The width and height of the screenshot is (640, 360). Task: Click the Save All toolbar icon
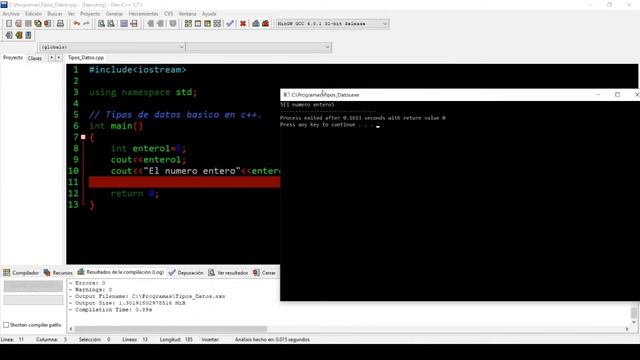(x=38, y=24)
